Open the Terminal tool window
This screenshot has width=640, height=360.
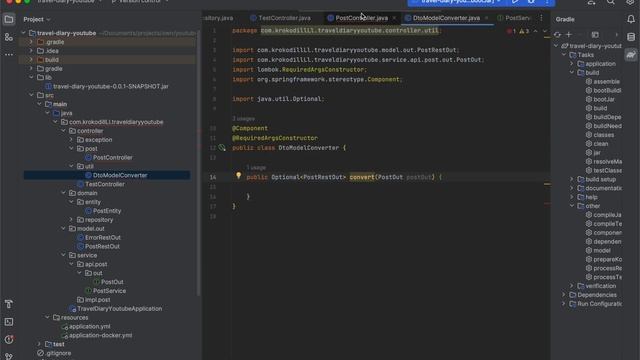point(9,322)
